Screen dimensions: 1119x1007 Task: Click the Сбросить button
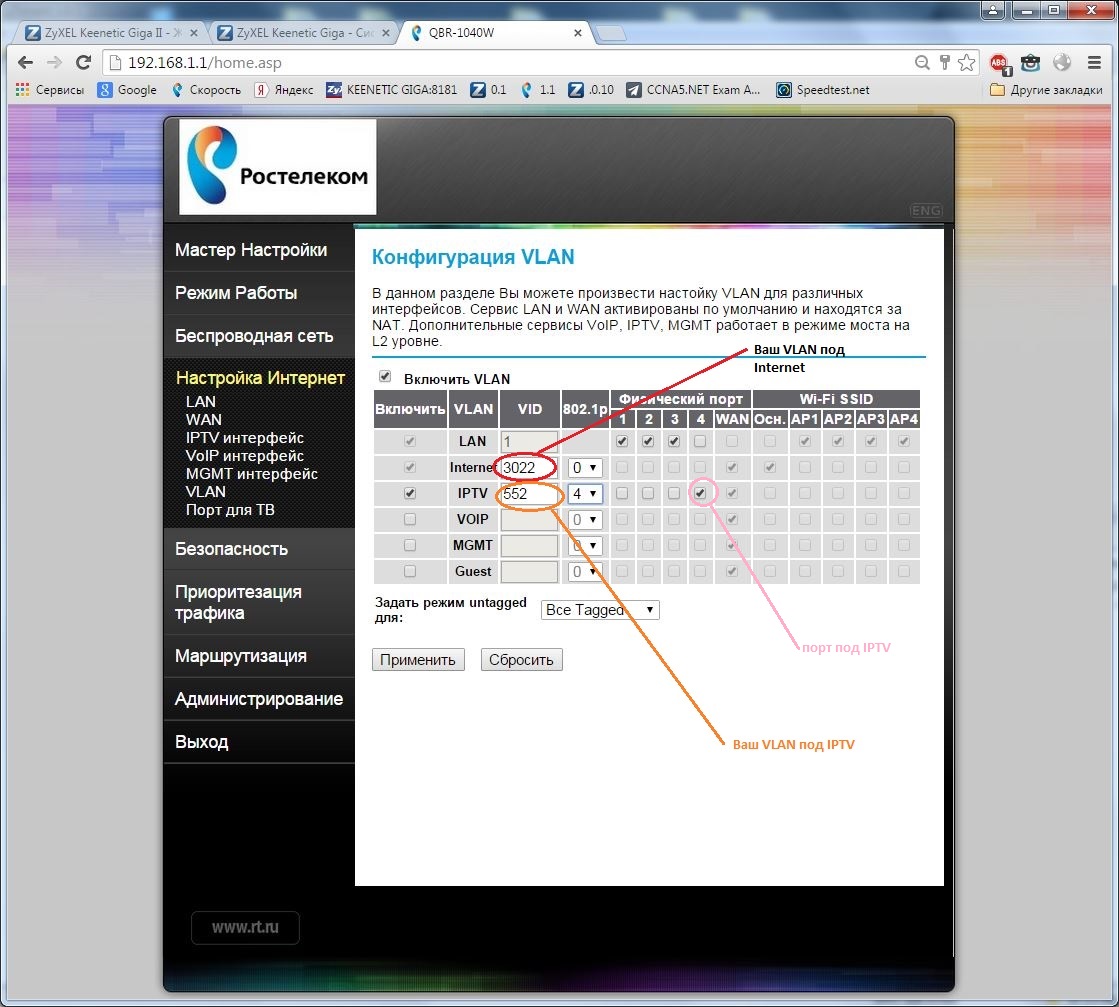(522, 659)
